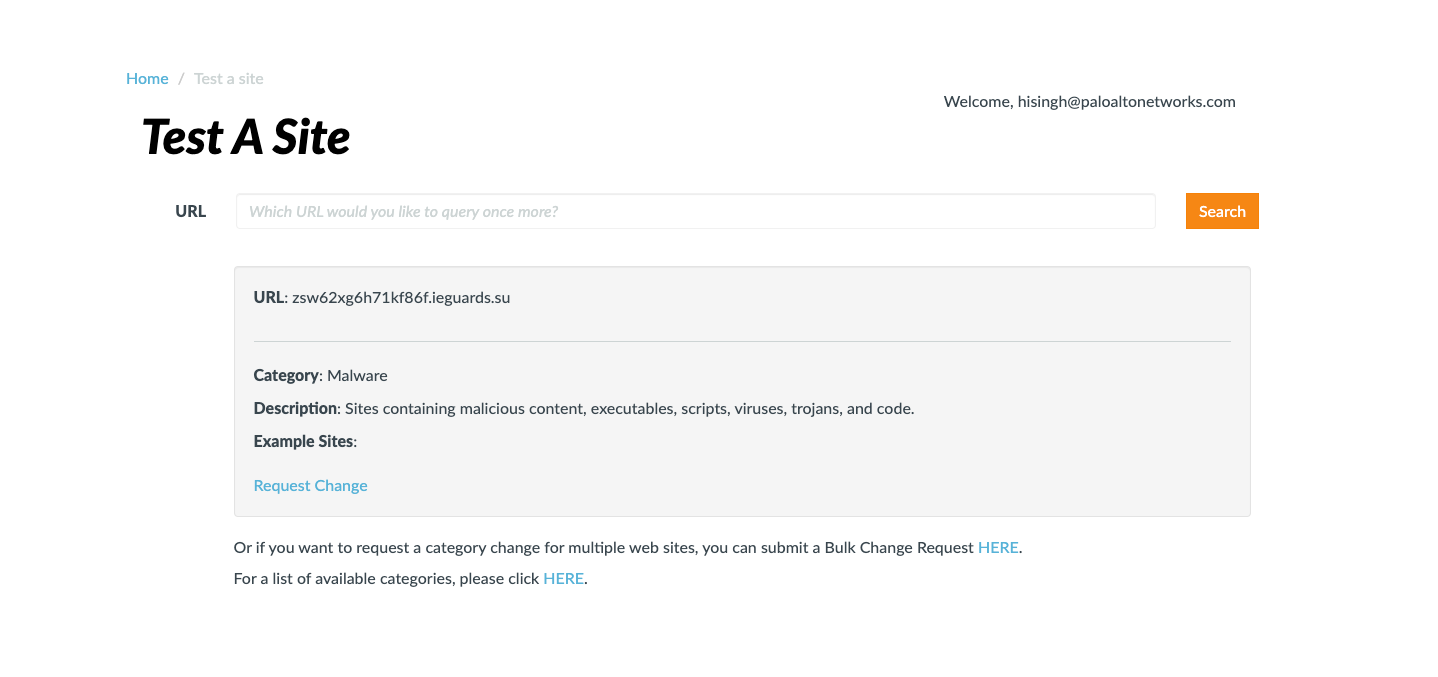This screenshot has width=1438, height=677.
Task: Click the Home breadcrumb link
Action: (x=147, y=78)
